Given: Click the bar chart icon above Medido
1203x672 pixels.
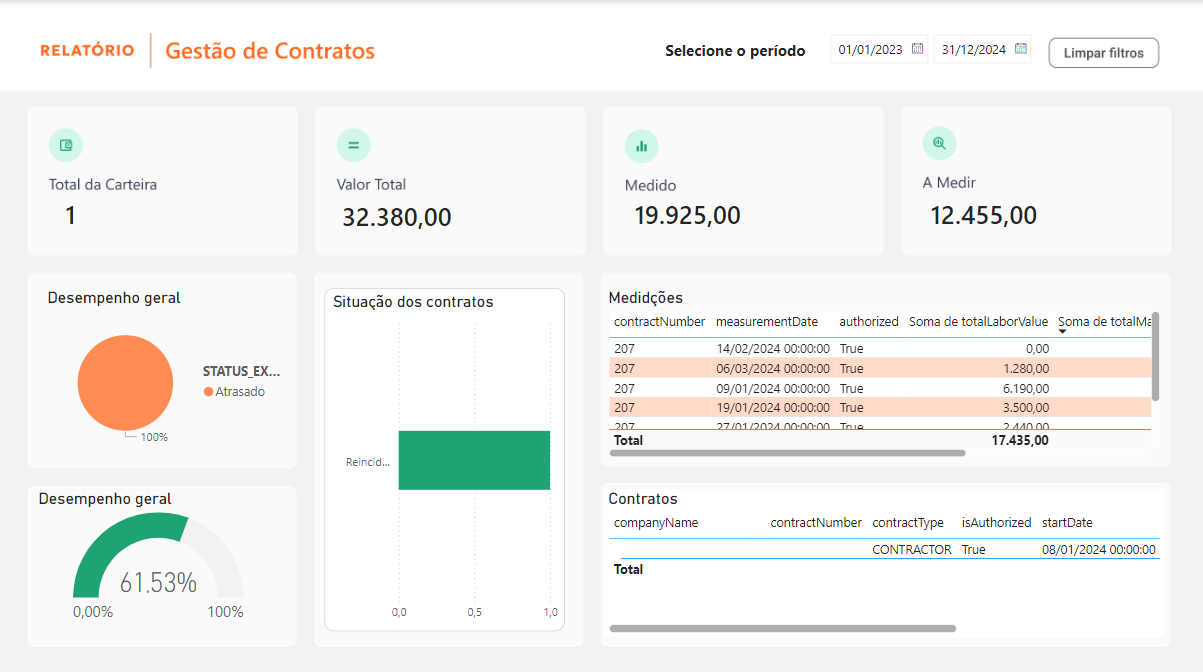Looking at the screenshot, I should coord(641,146).
